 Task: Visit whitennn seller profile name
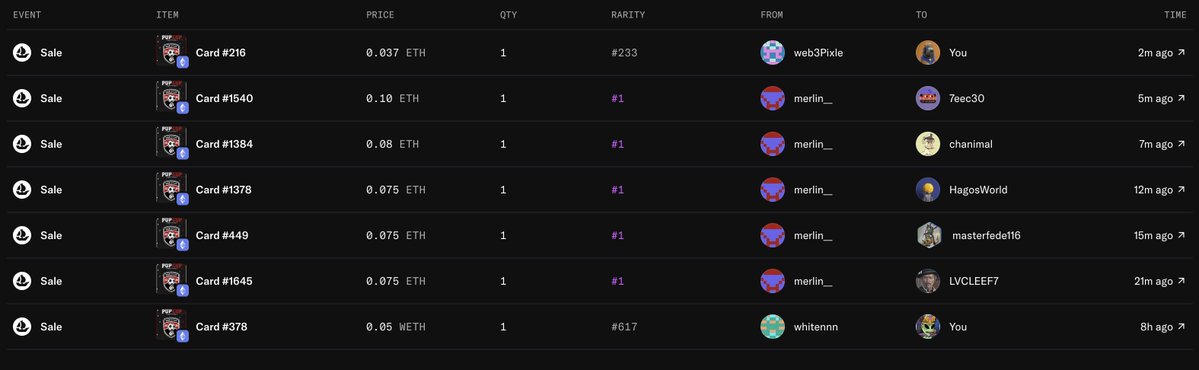coord(816,327)
